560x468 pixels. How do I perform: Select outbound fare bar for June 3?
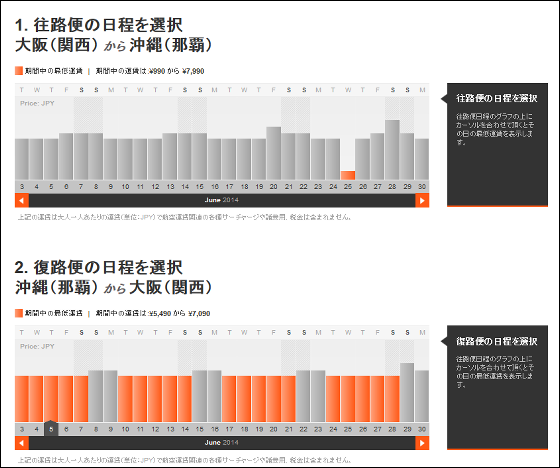(x=22, y=159)
